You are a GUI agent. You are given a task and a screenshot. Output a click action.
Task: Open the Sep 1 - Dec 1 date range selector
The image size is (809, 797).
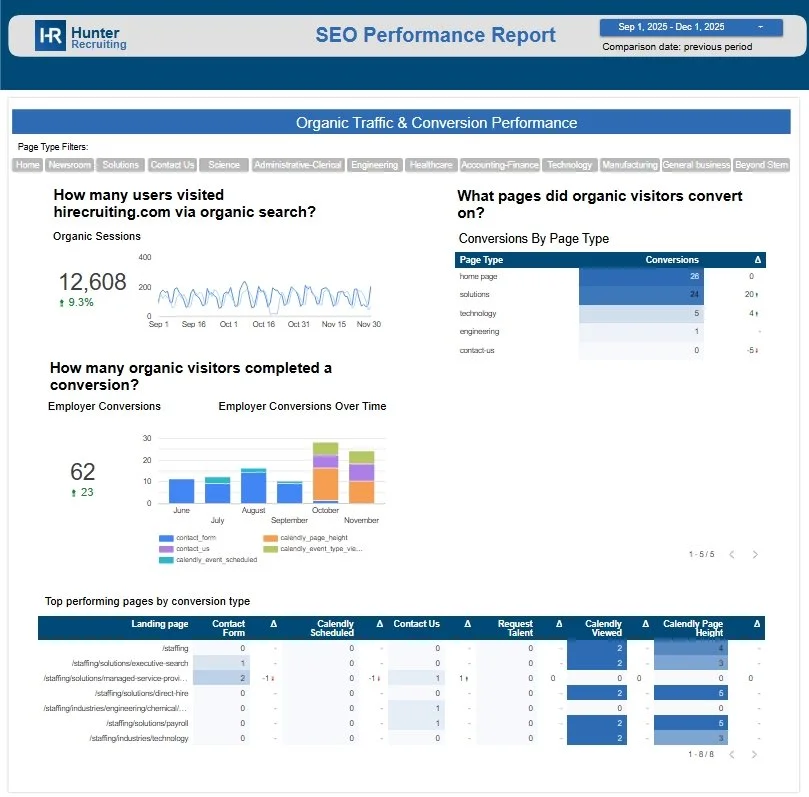pyautogui.click(x=693, y=27)
